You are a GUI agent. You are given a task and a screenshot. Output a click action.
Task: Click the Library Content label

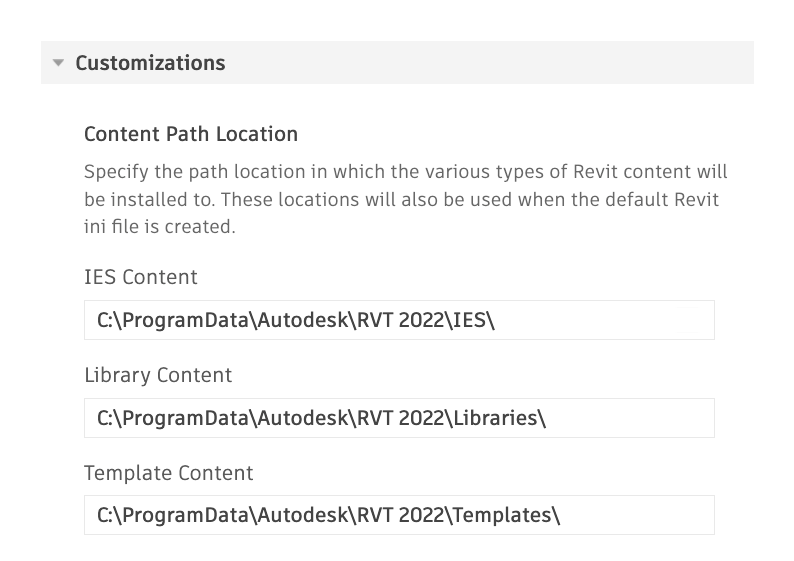coord(158,376)
